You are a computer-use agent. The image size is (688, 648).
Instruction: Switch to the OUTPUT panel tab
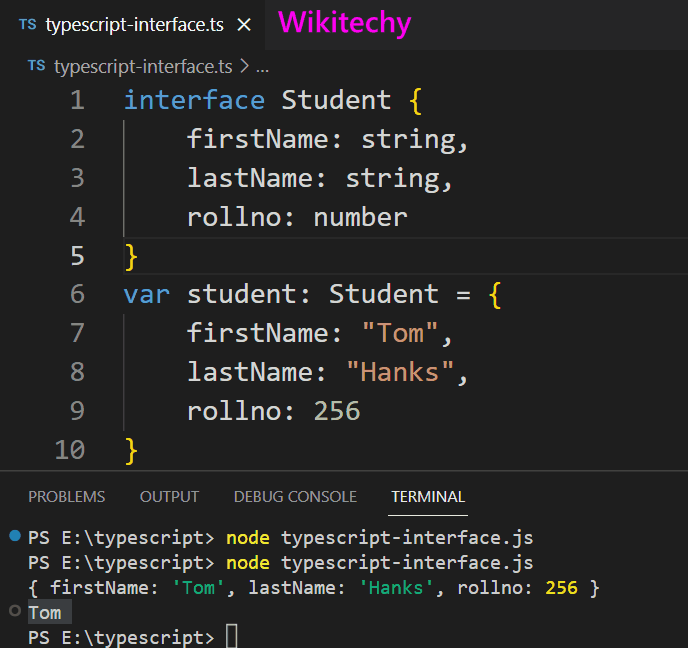(169, 496)
